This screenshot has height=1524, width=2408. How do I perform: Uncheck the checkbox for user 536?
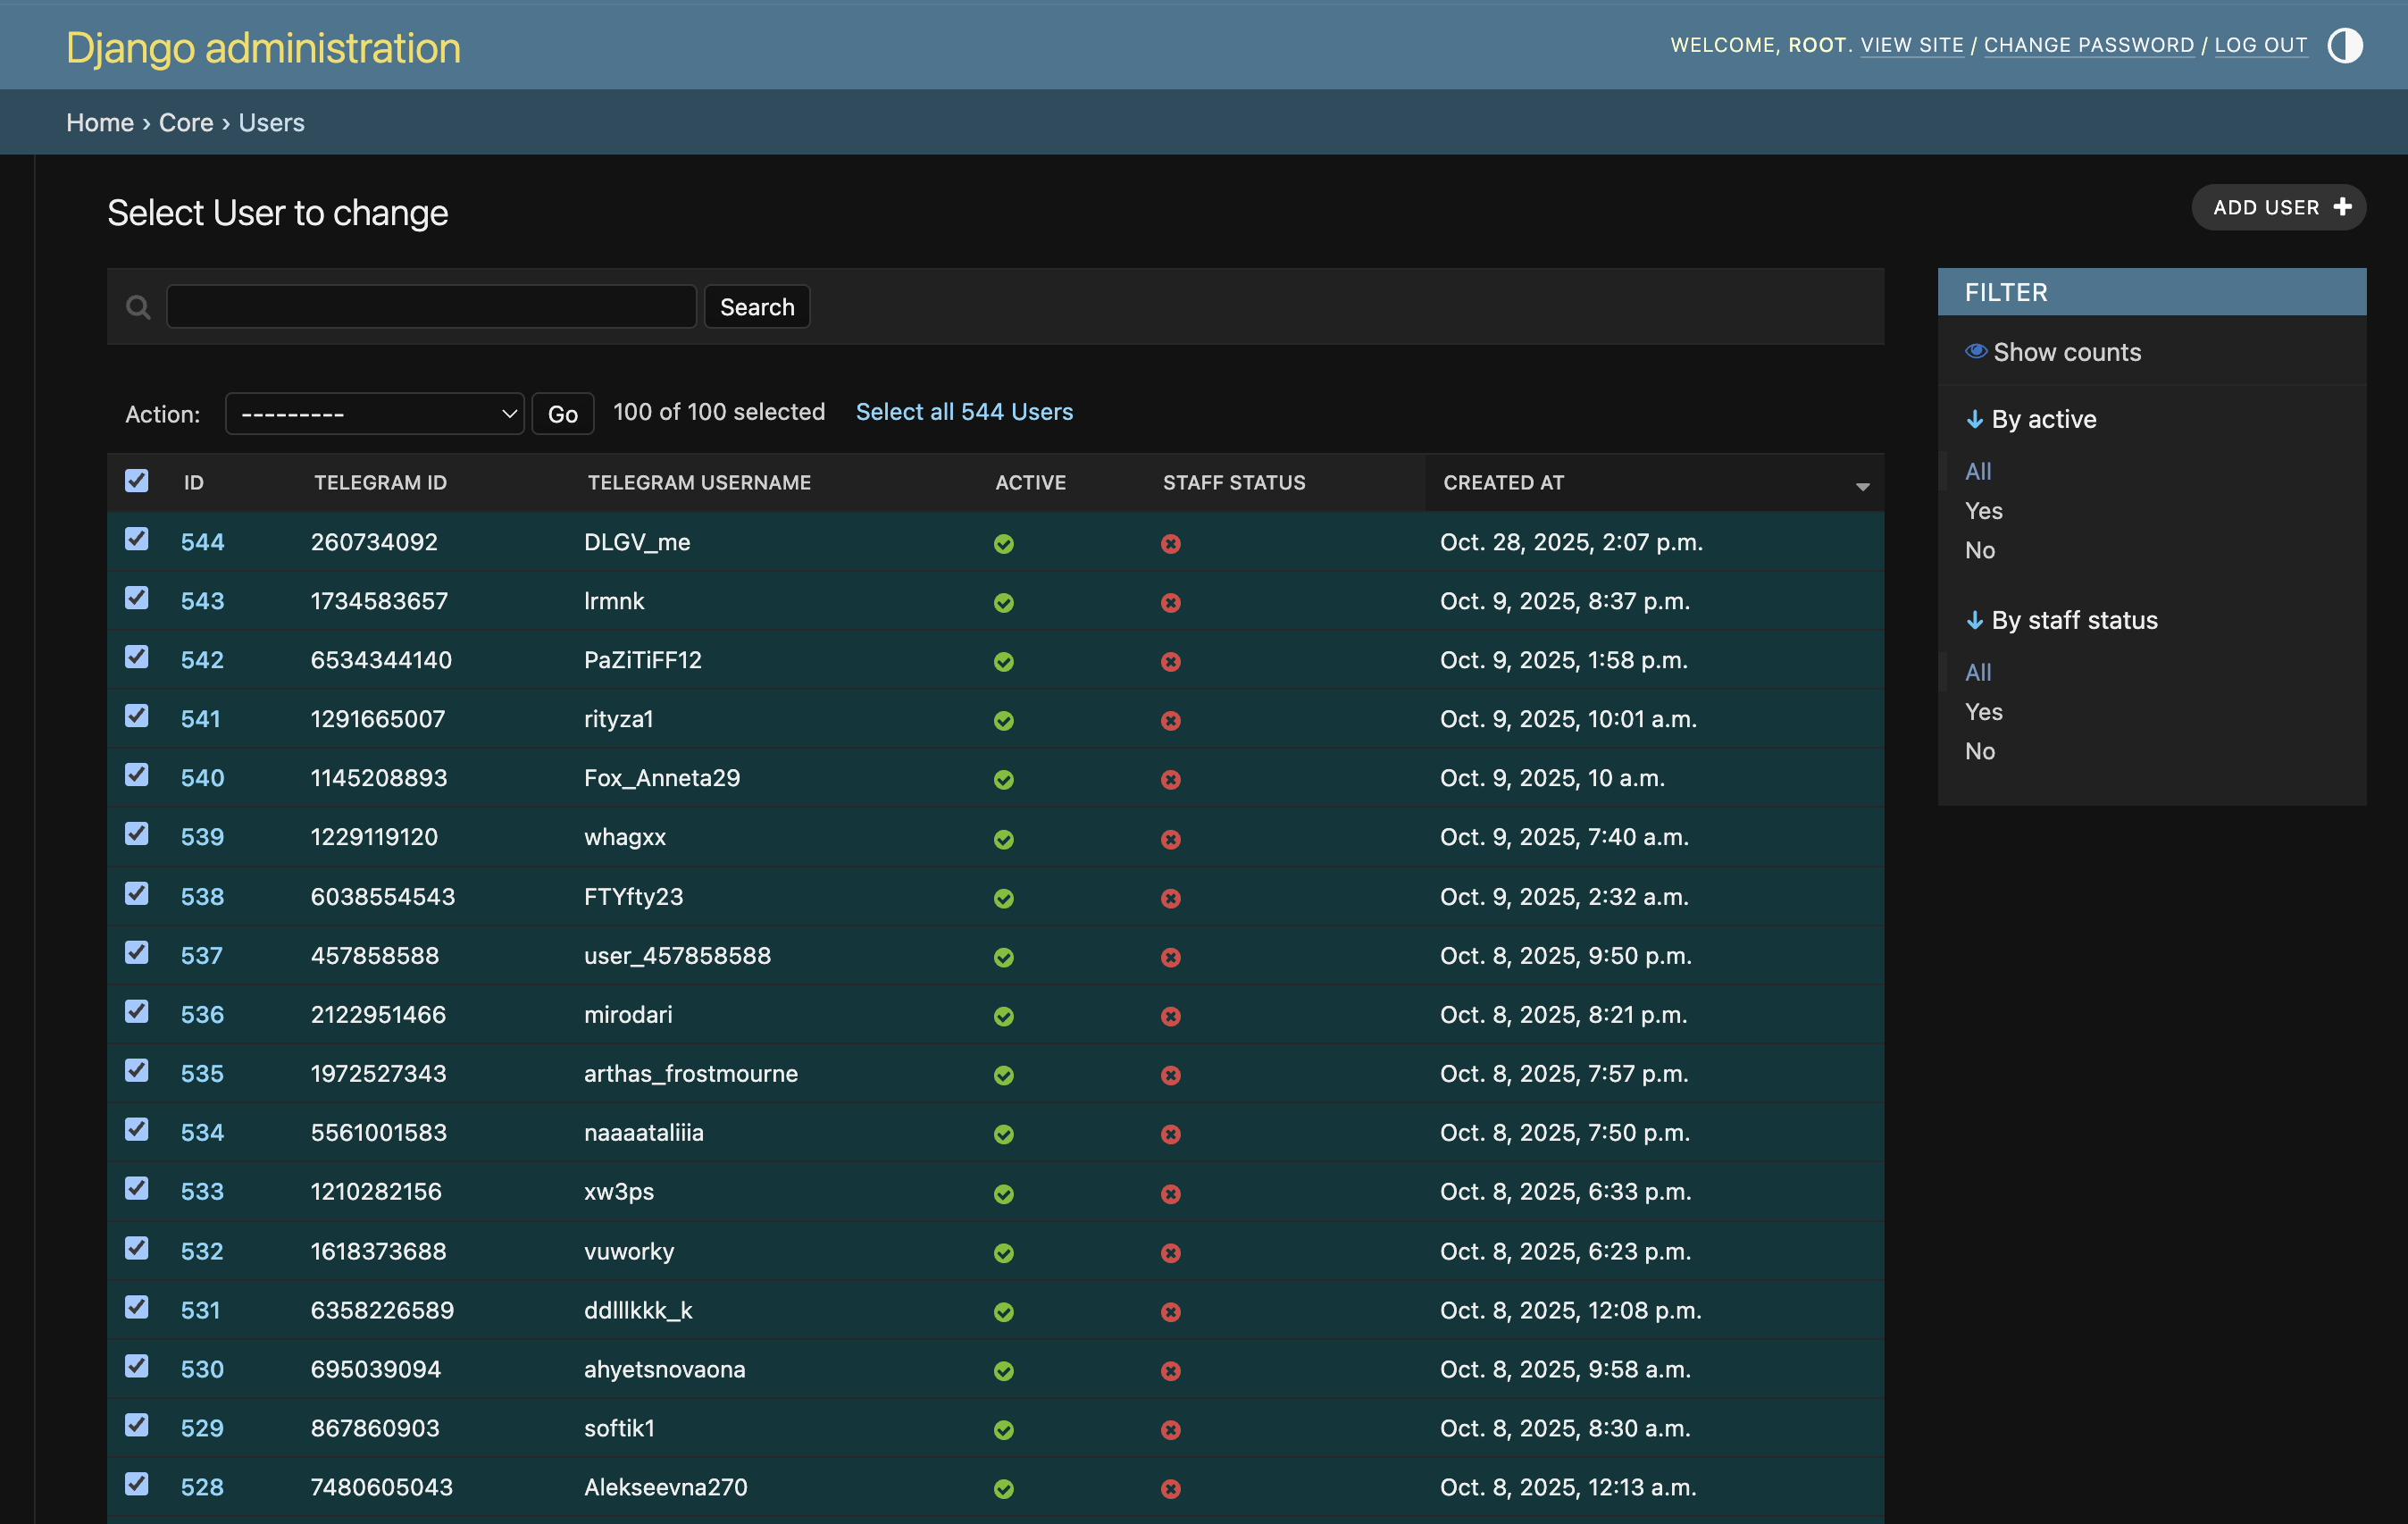tap(137, 1011)
